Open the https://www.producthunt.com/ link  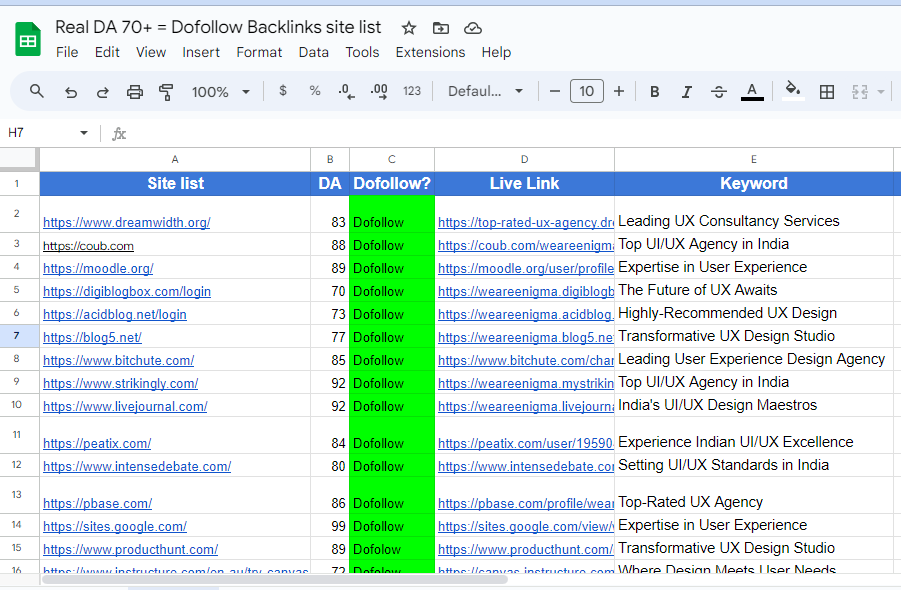pos(130,549)
